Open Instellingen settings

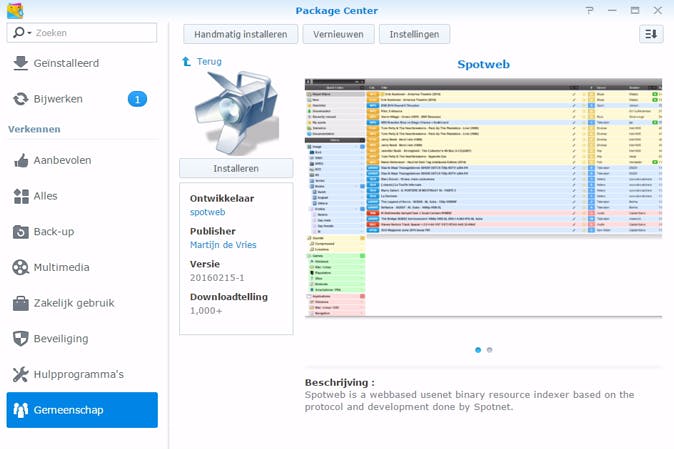(414, 34)
